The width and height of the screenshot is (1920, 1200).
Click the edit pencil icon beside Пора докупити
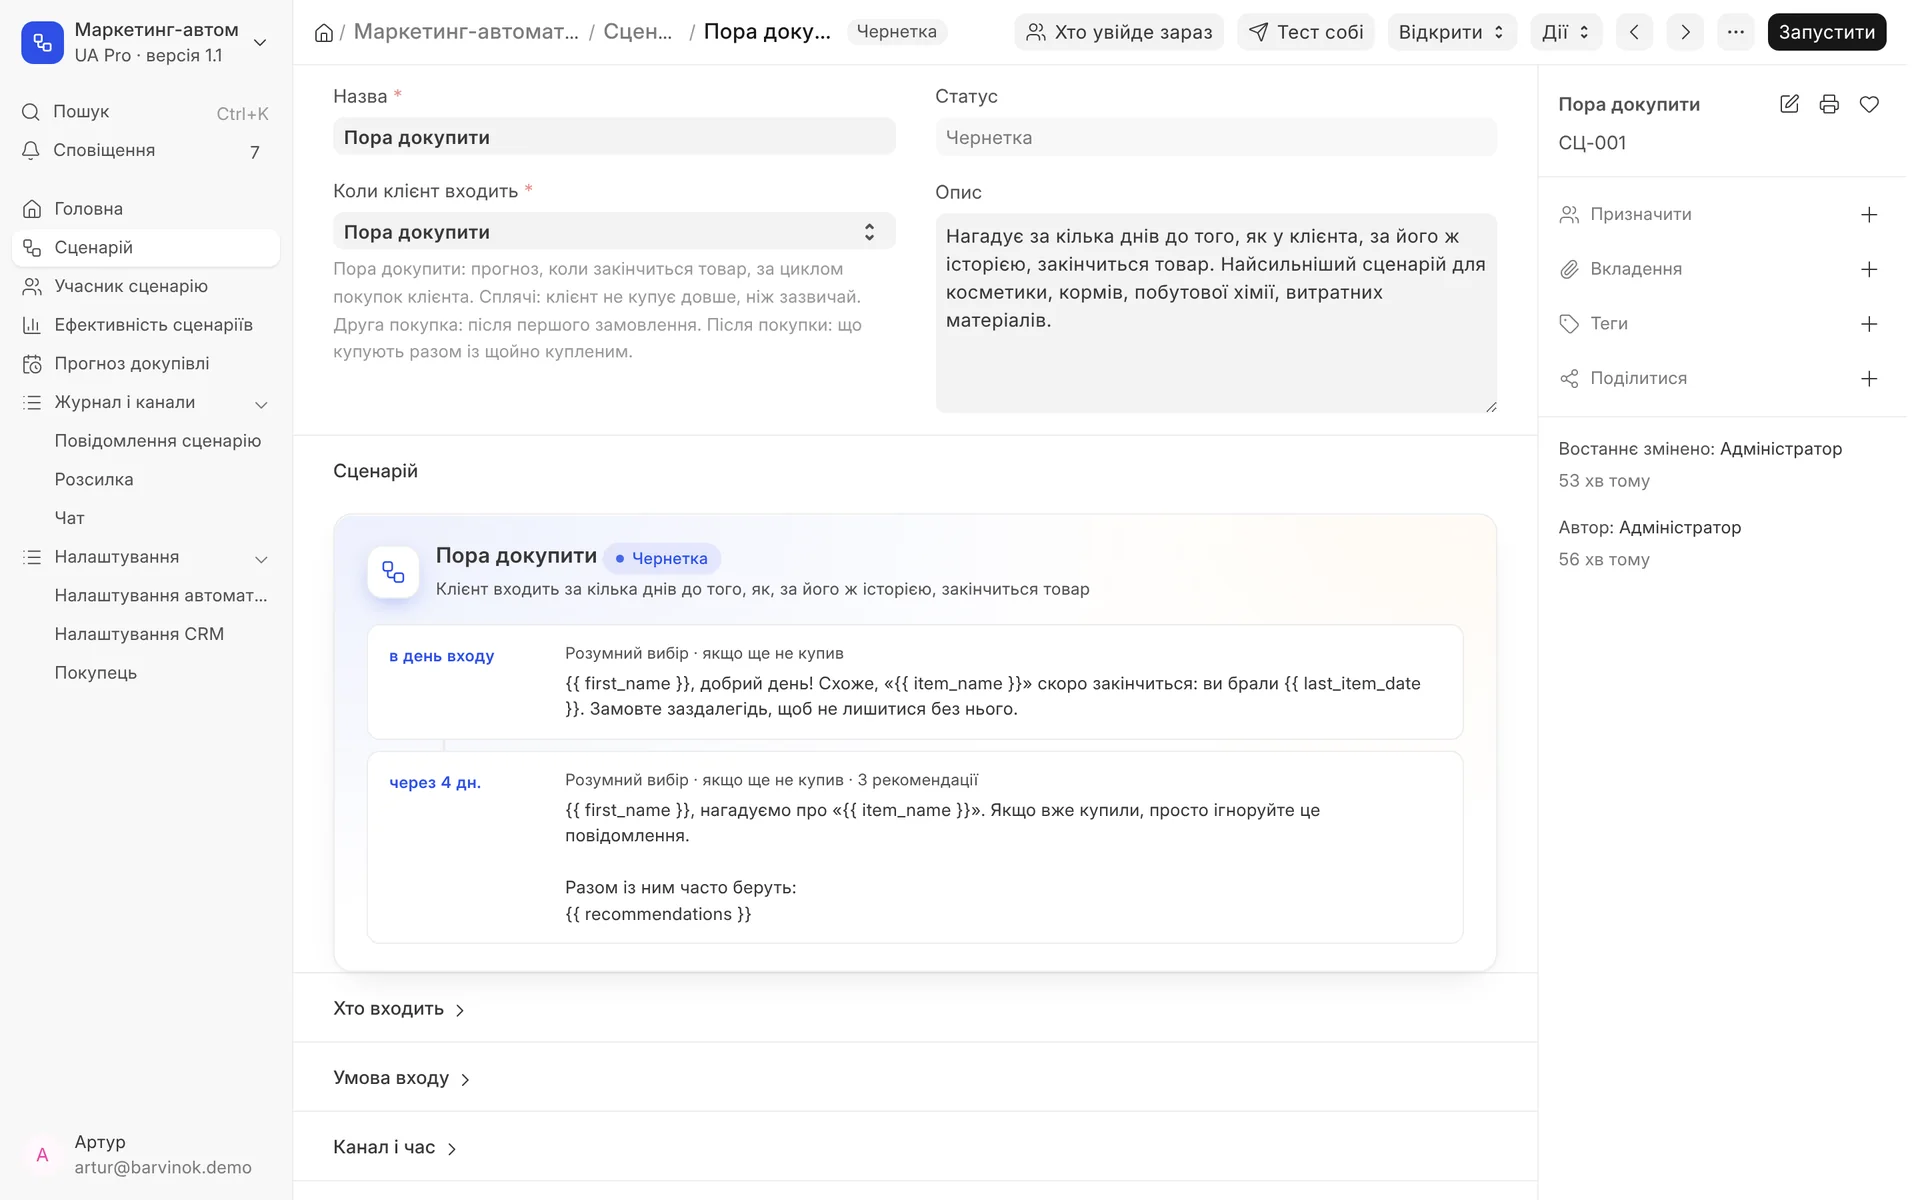point(1789,104)
